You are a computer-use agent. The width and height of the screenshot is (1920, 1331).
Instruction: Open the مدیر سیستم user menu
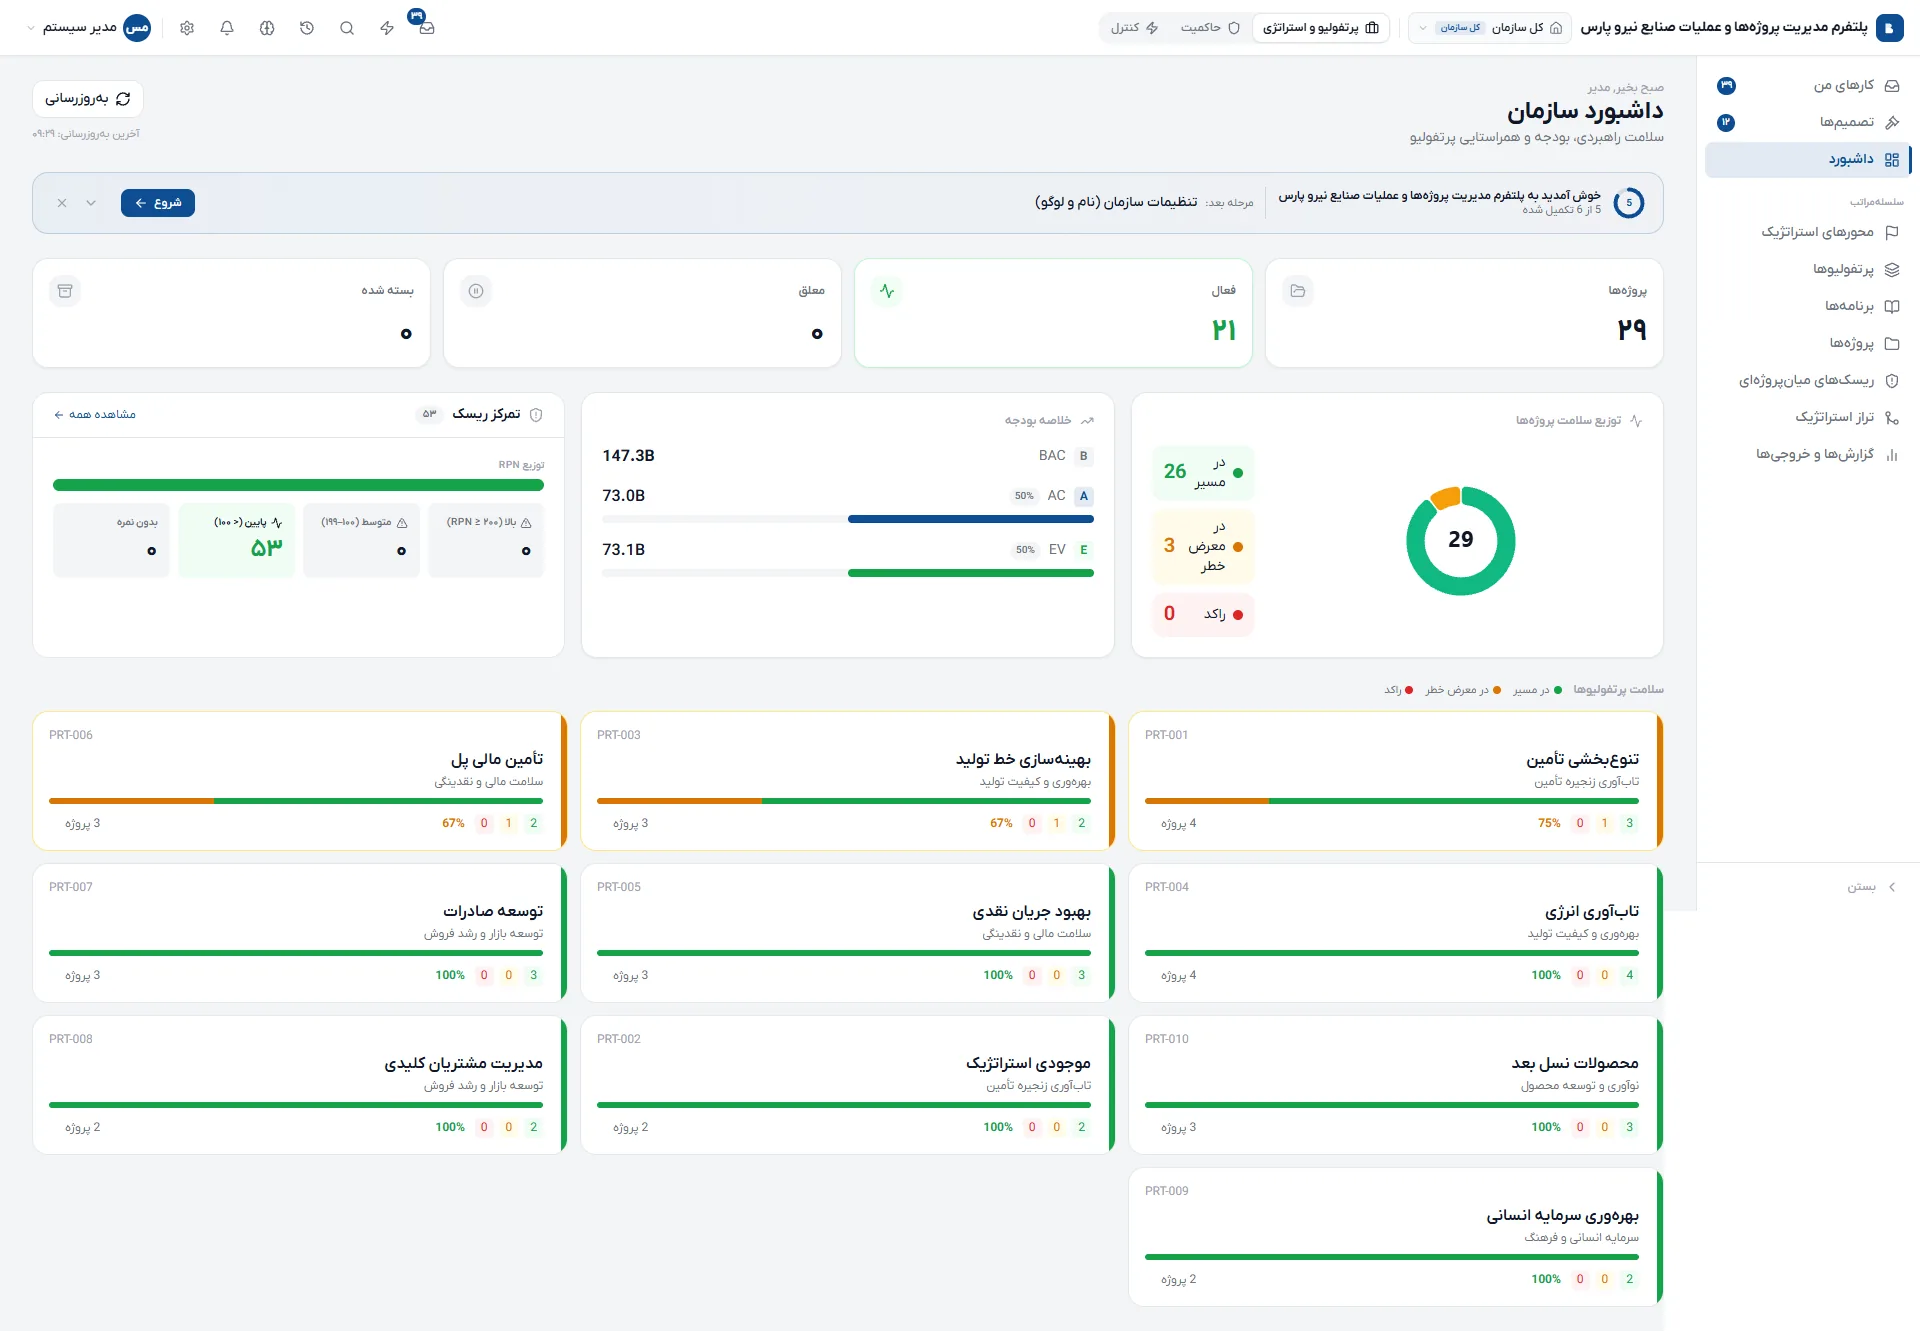88,28
